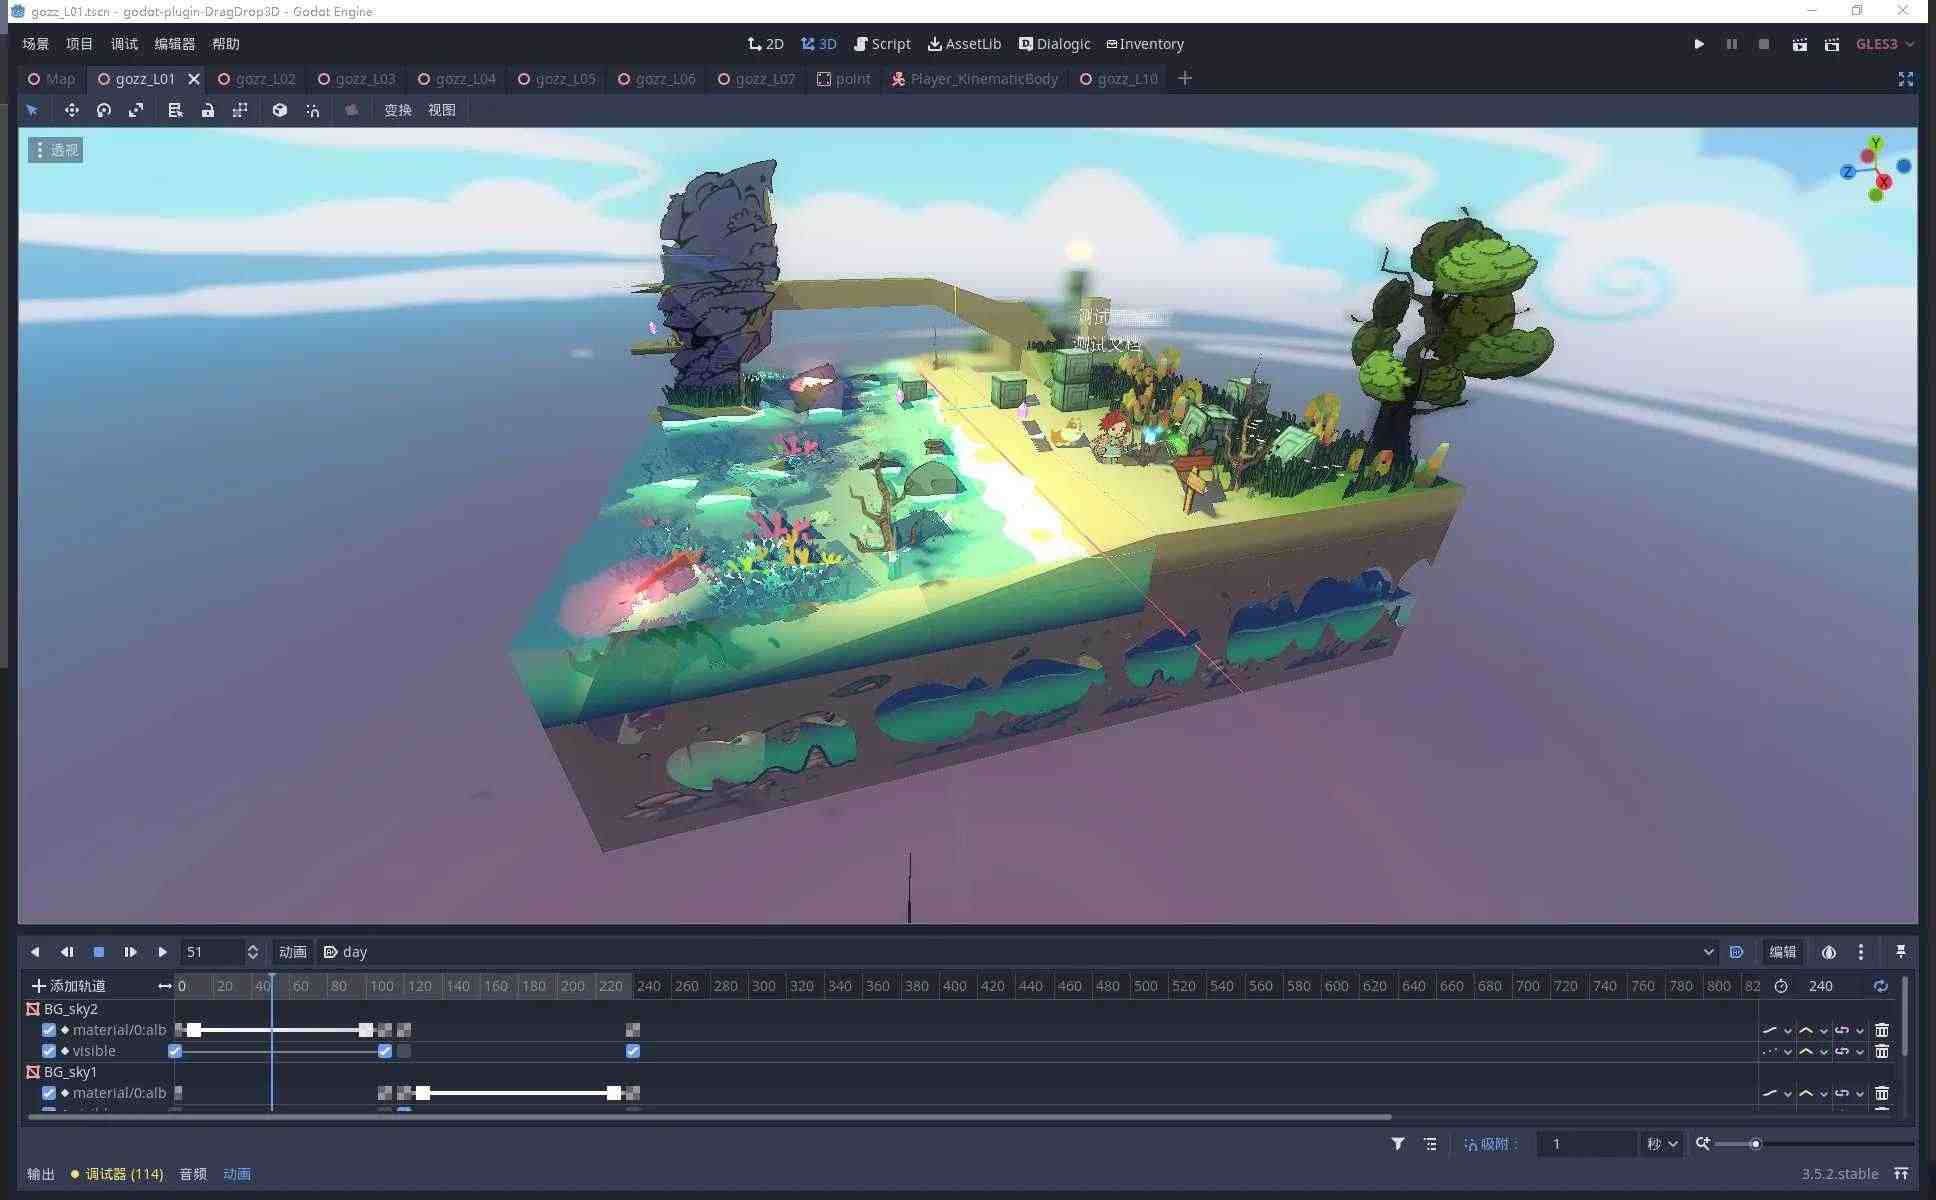Select the Scale mode tool icon
This screenshot has height=1200, width=1936.
pos(136,110)
